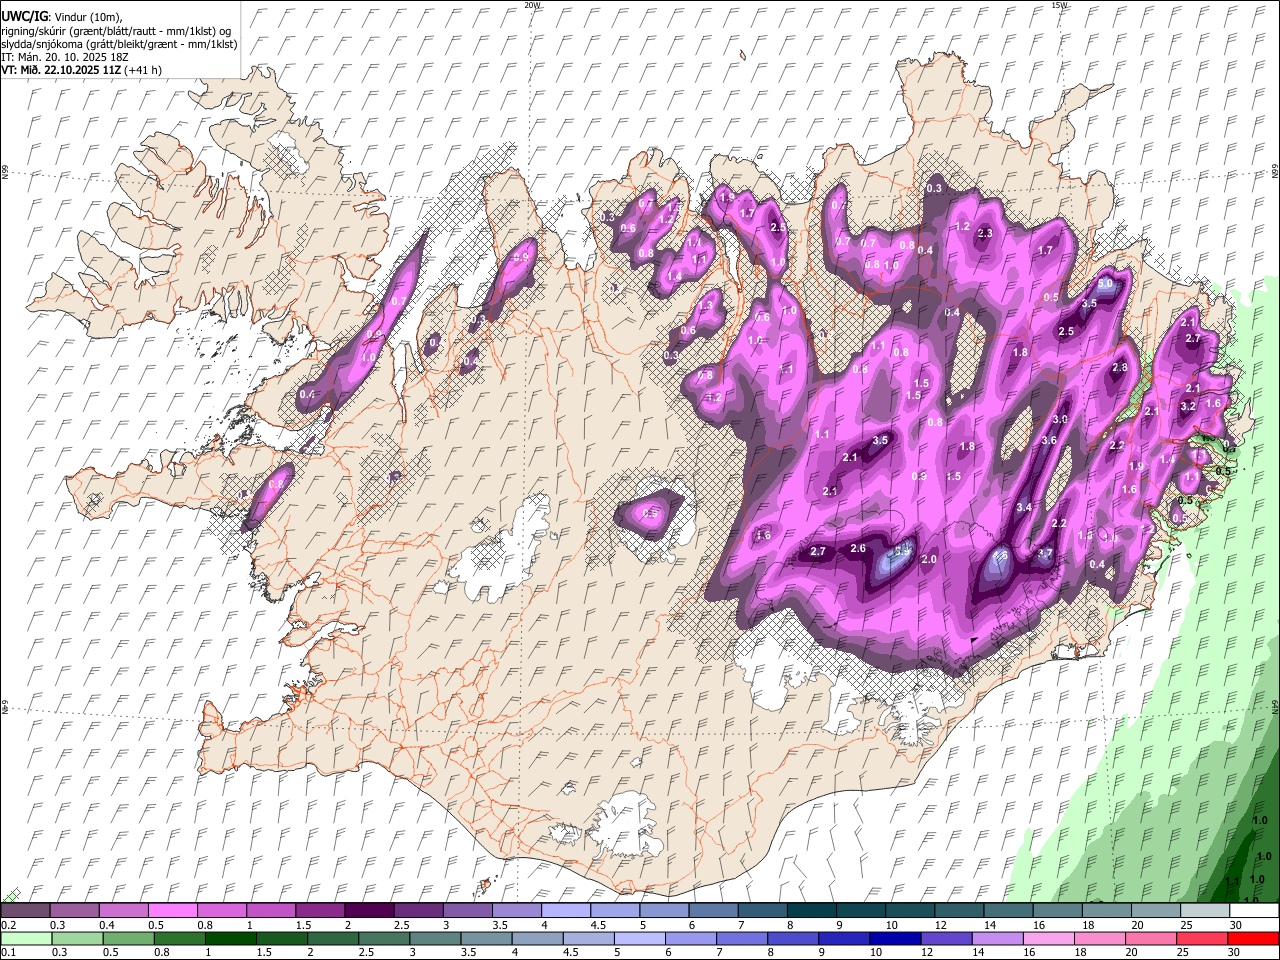Click the 3.0 snowfall value on the map
Viewport: 1280px width, 960px height.
click(1060, 420)
